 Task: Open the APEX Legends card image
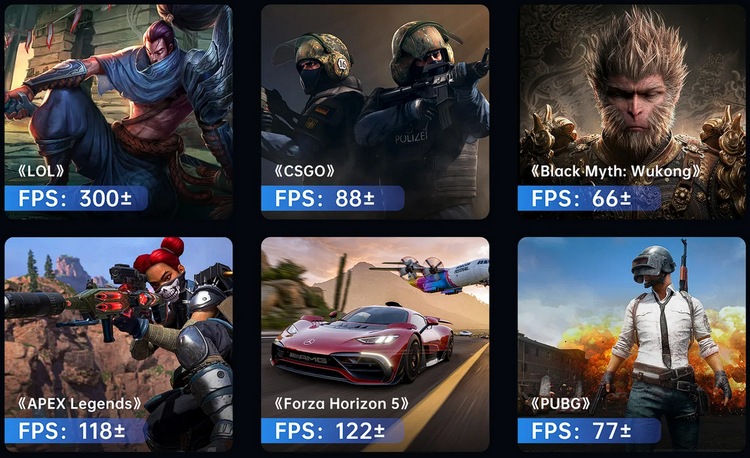(x=119, y=344)
